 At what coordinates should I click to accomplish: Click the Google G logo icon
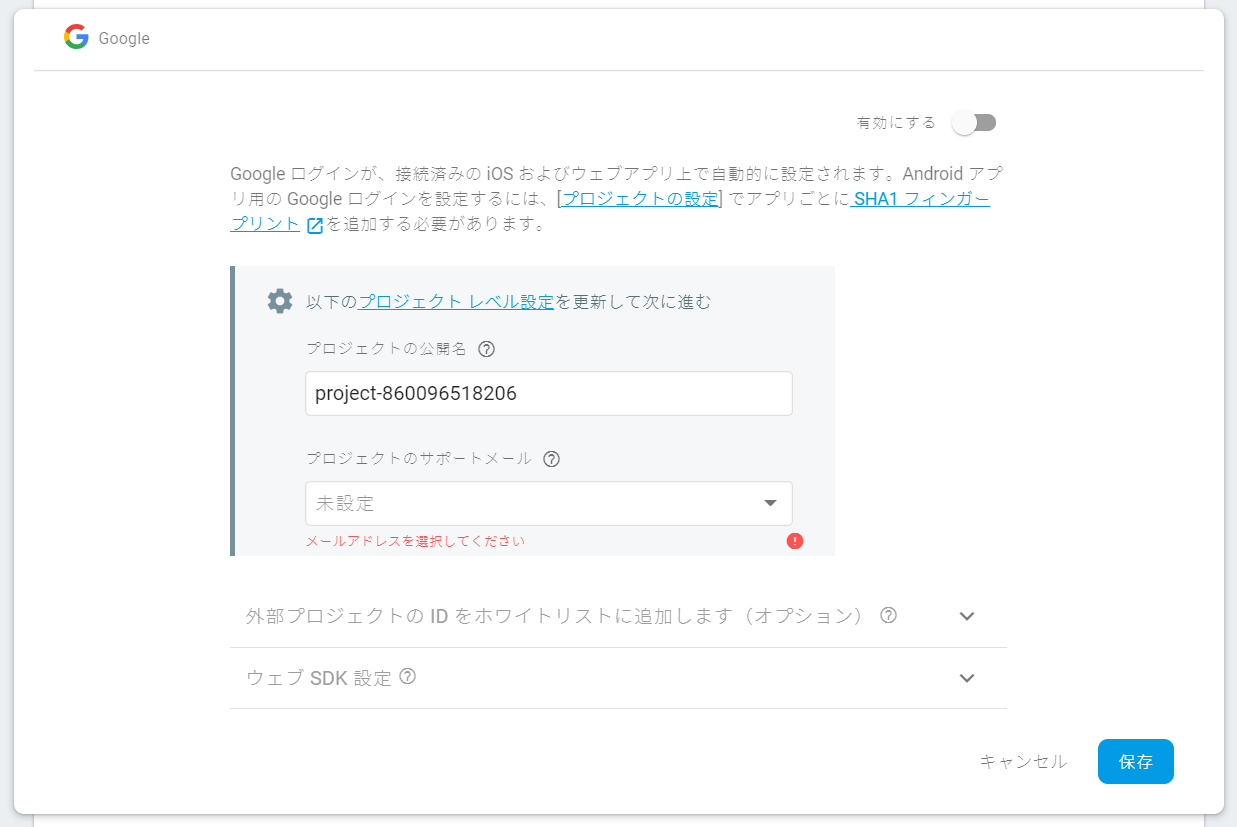click(75, 38)
